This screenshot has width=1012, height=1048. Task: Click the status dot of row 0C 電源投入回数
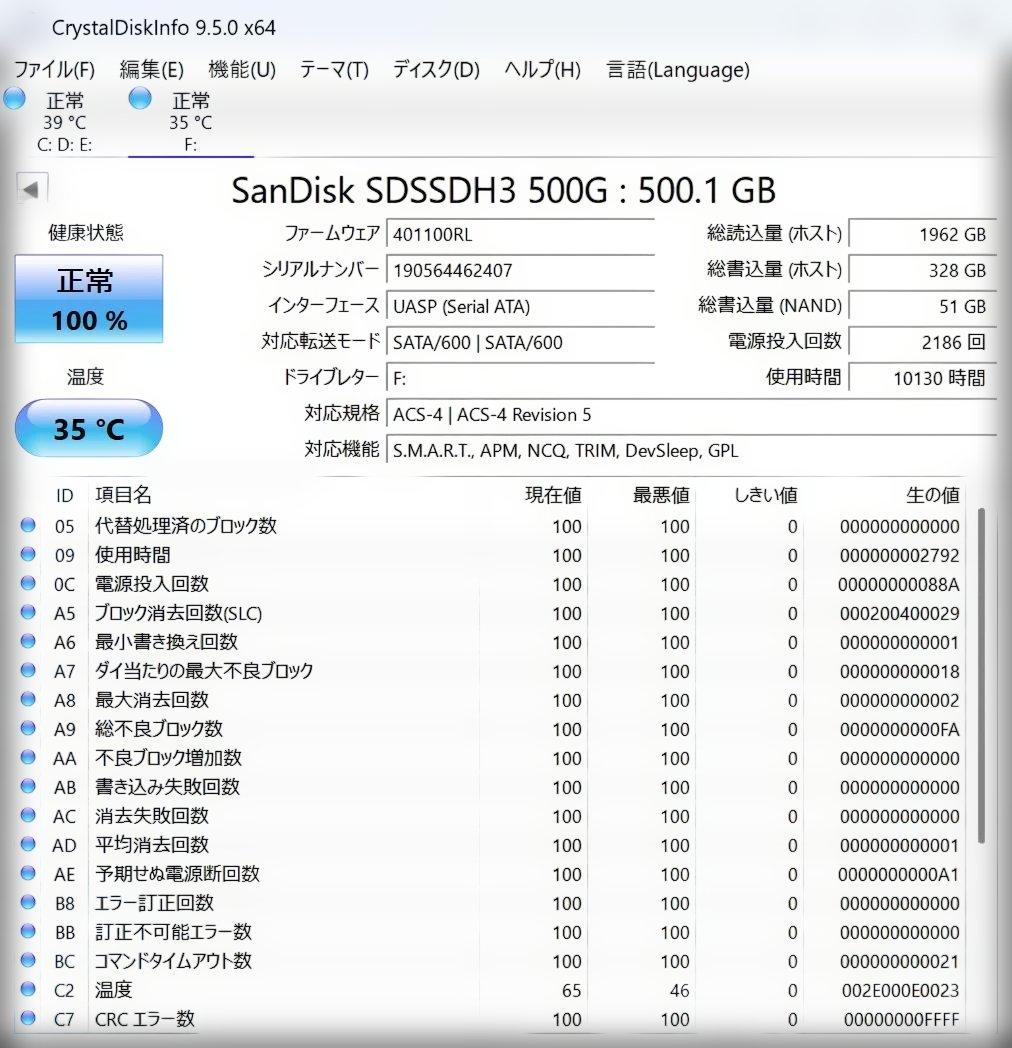point(28,583)
